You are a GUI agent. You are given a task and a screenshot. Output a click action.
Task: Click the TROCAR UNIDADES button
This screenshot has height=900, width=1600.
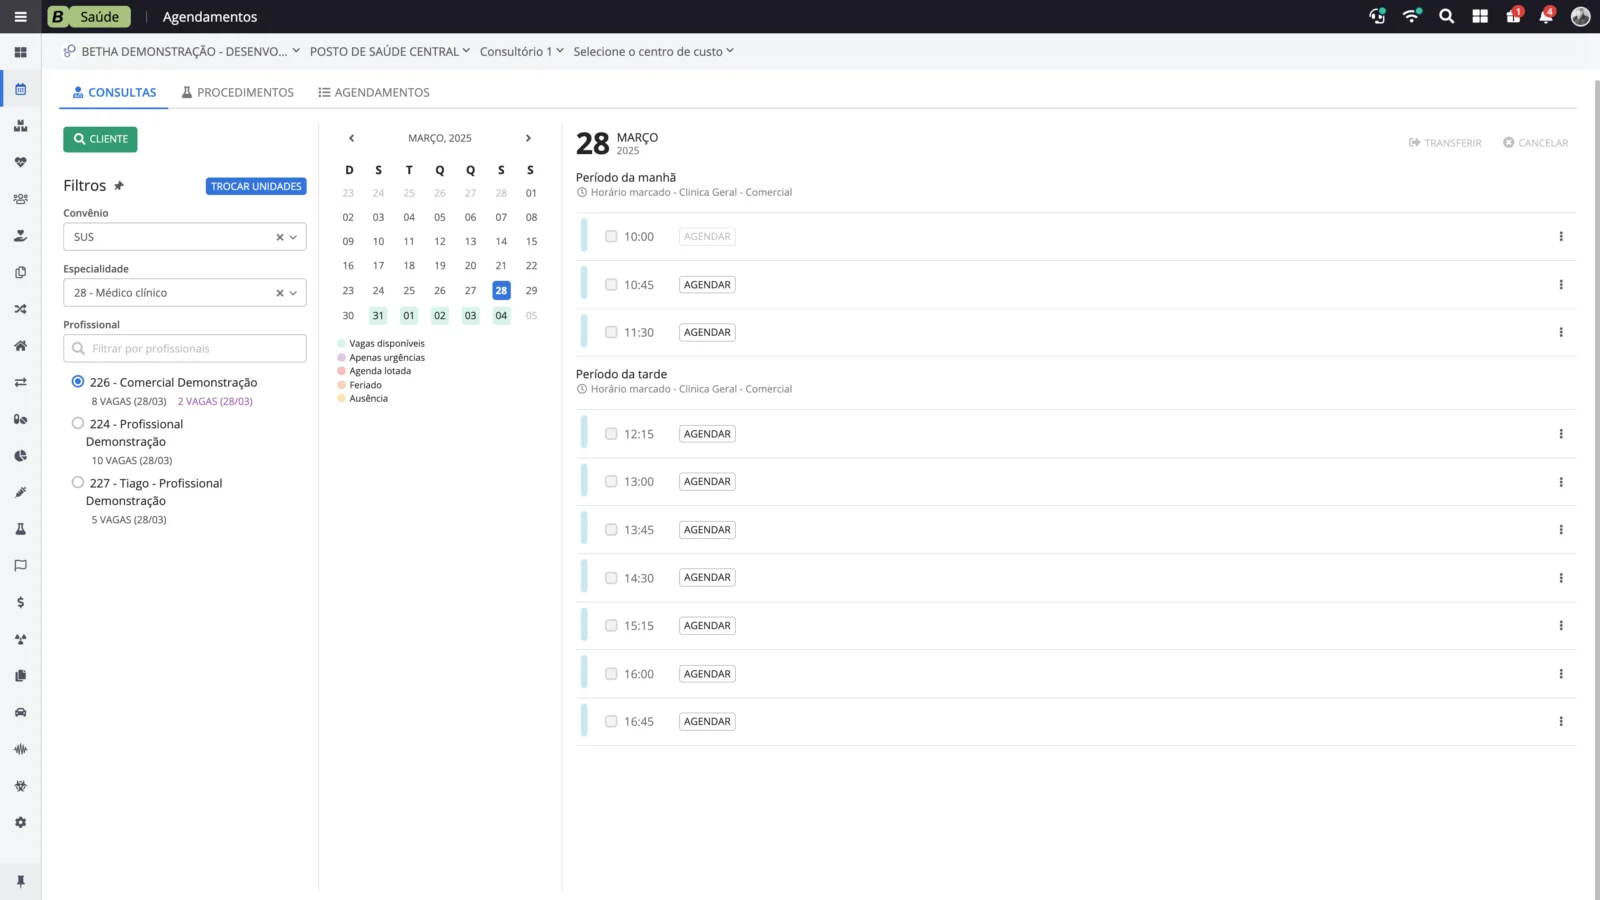point(256,186)
